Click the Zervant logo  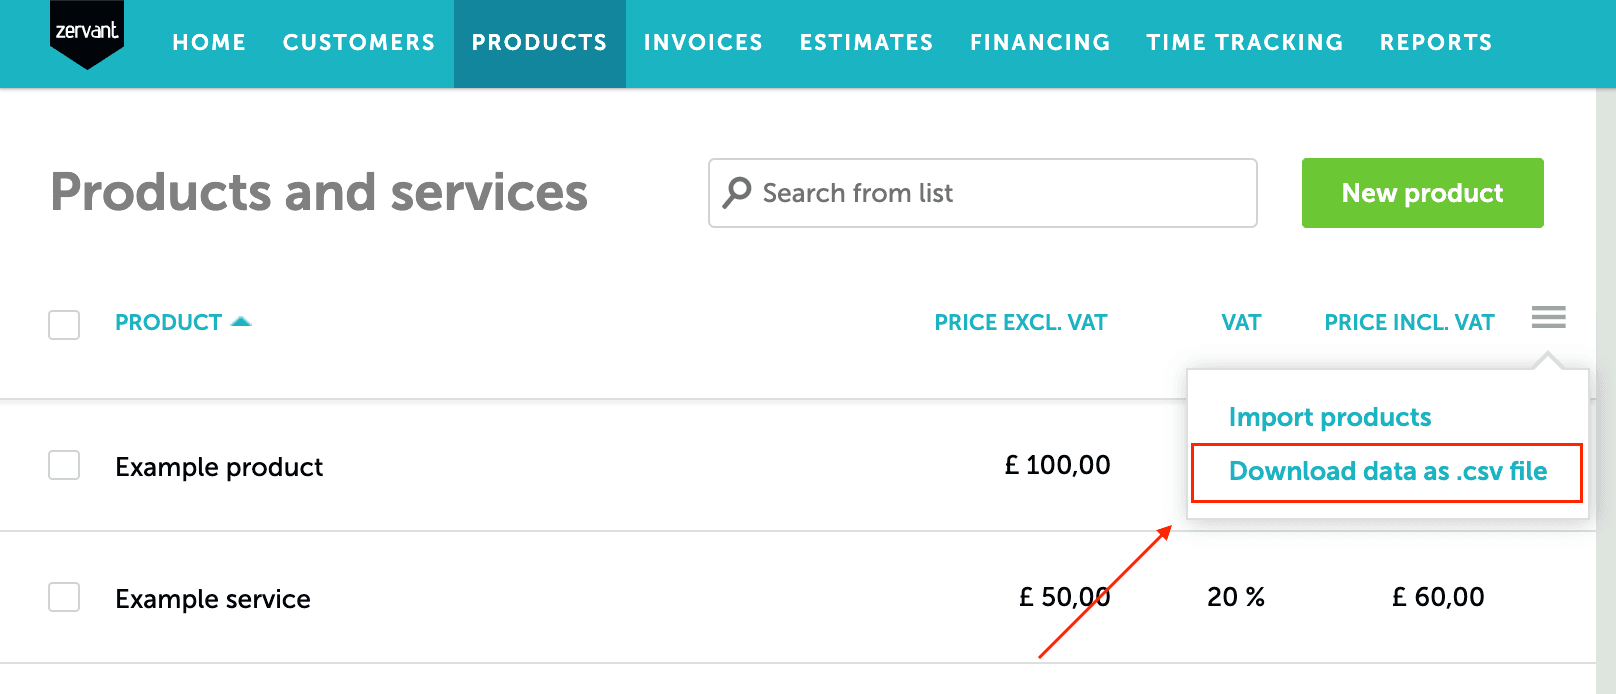[x=87, y=35]
